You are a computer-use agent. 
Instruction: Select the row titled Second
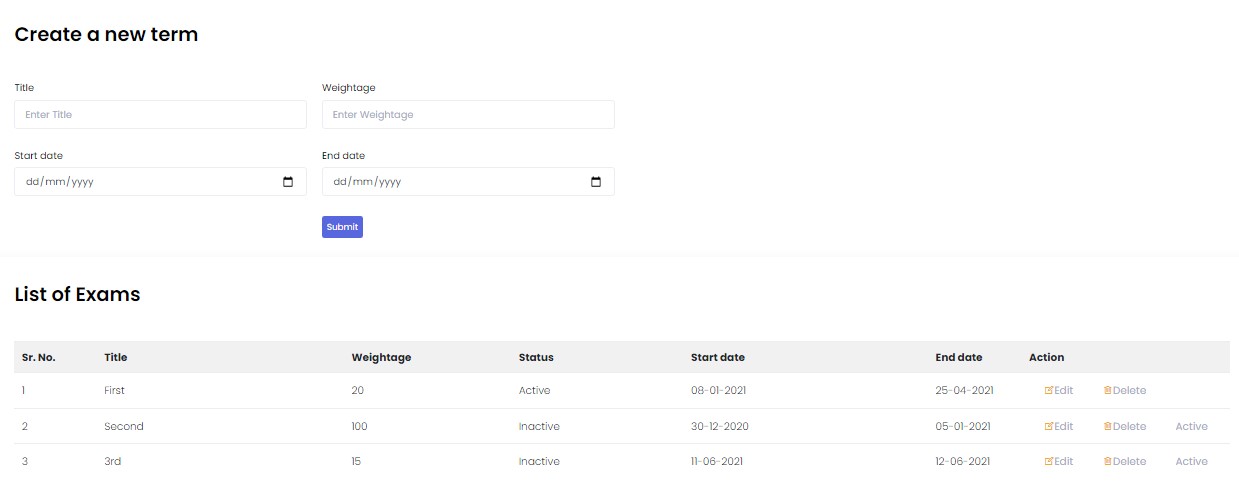[124, 427]
